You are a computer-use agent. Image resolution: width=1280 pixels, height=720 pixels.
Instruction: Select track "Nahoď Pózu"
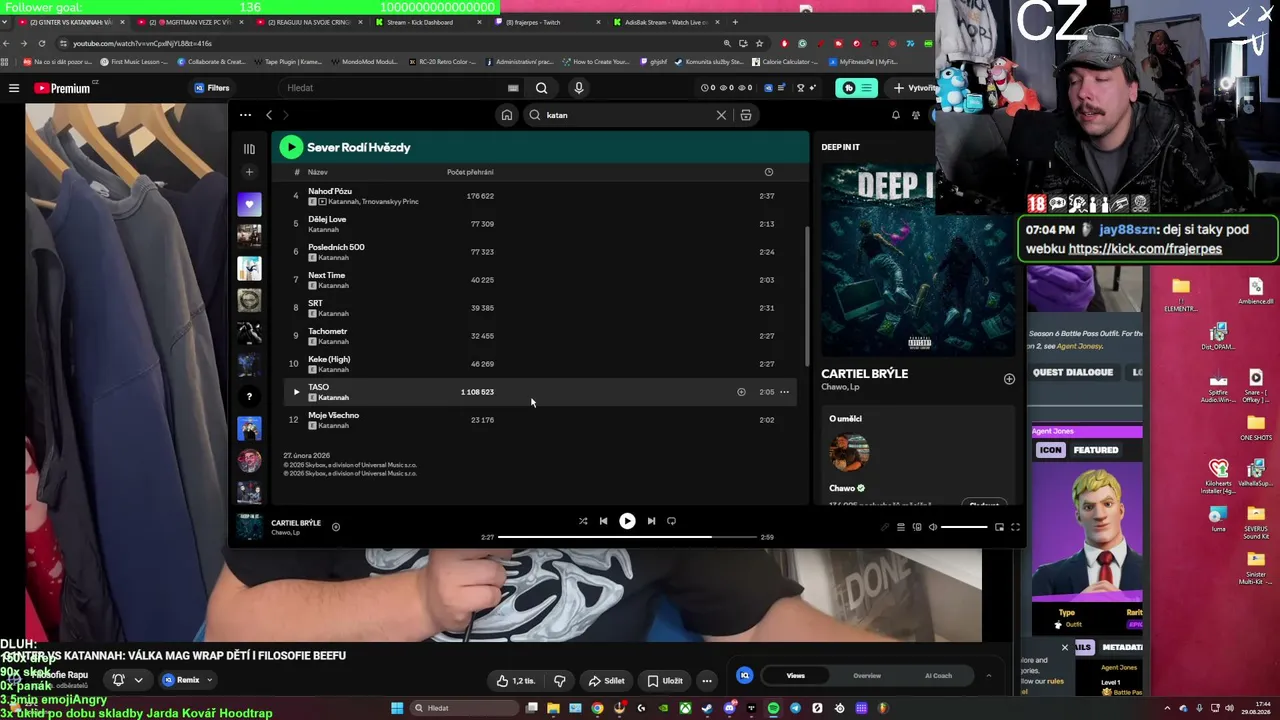[330, 191]
